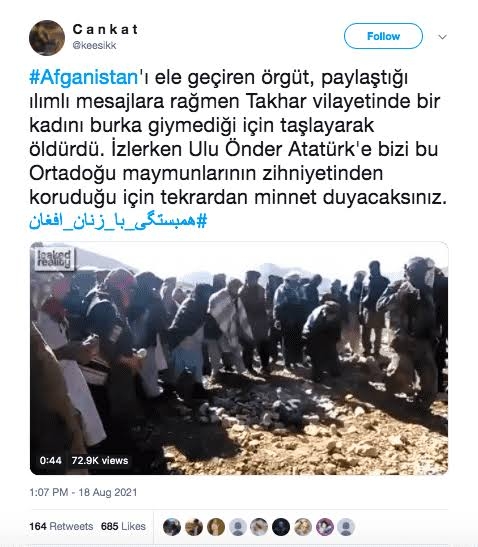Open second liker avatar in row

pyautogui.click(x=194, y=527)
